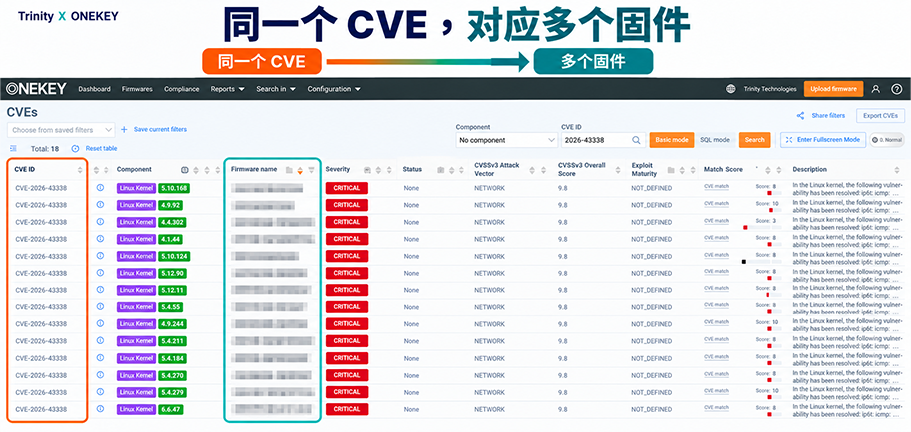Click CVE match link on 5.10.168 row
The height and width of the screenshot is (432, 911).
(716, 186)
